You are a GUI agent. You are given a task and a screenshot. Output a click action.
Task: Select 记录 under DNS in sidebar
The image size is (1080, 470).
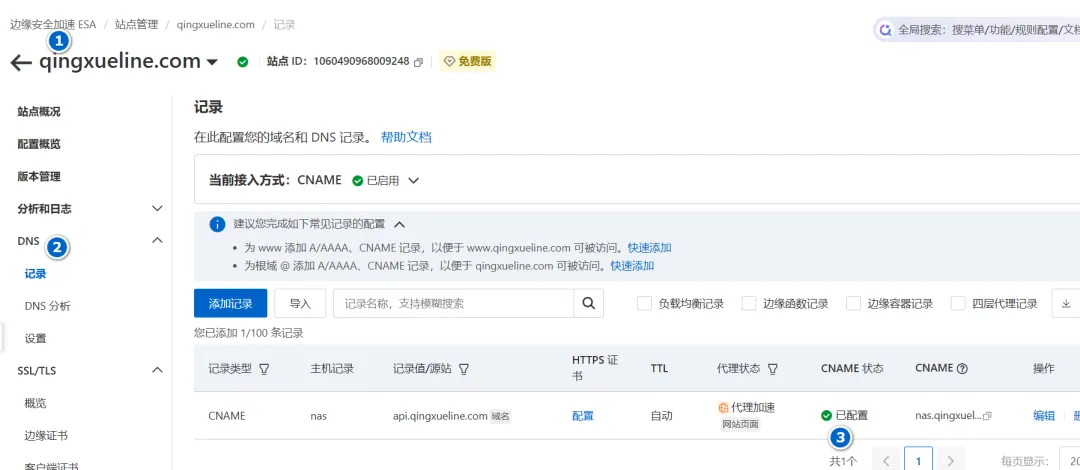35,274
